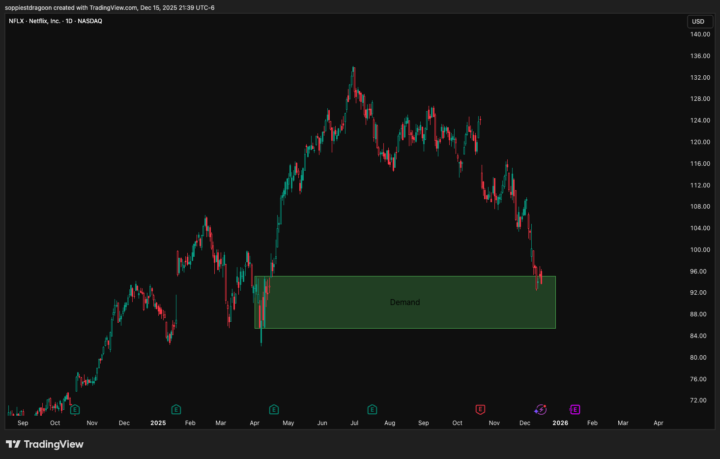Open green earnings marker just before Feb 2025
Viewport: 720px width, 459px height.
click(176, 409)
